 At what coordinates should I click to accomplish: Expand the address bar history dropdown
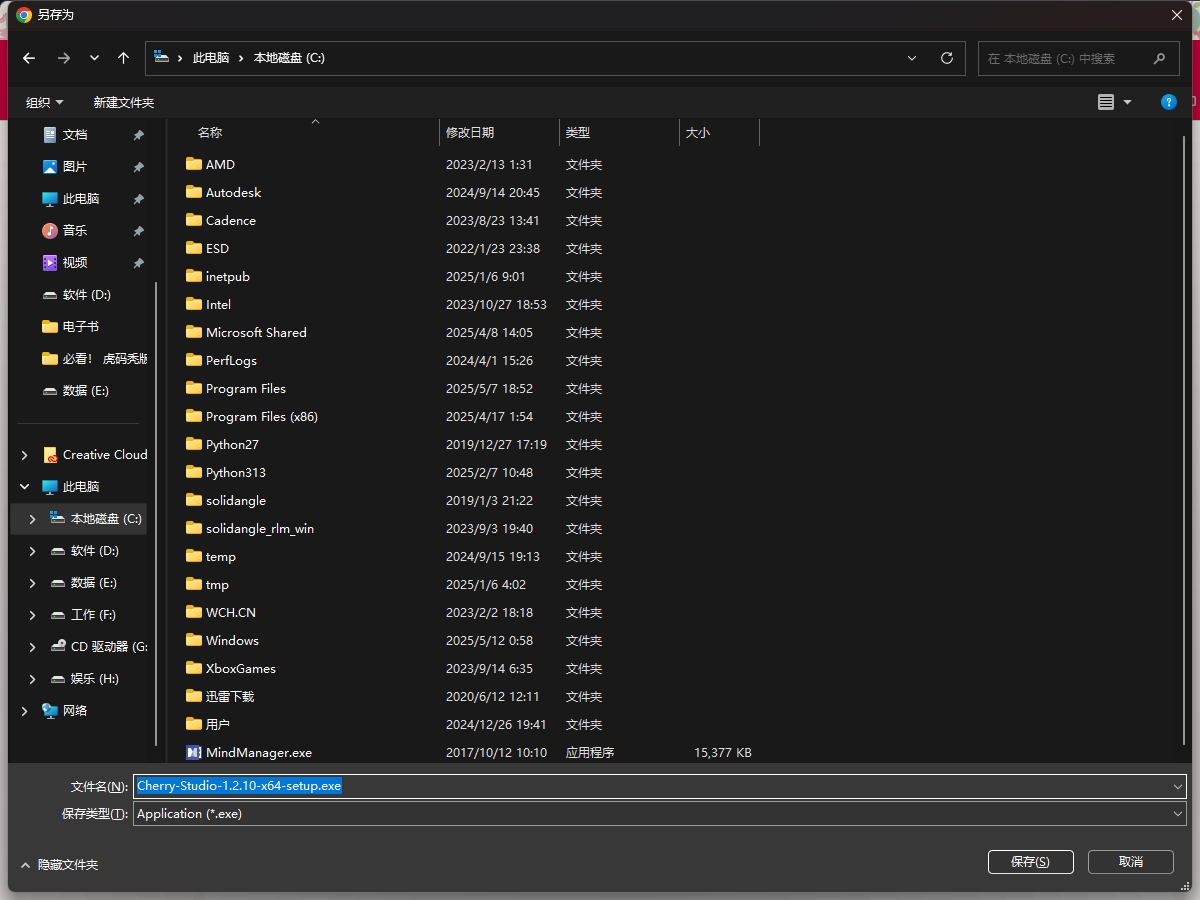coord(912,58)
